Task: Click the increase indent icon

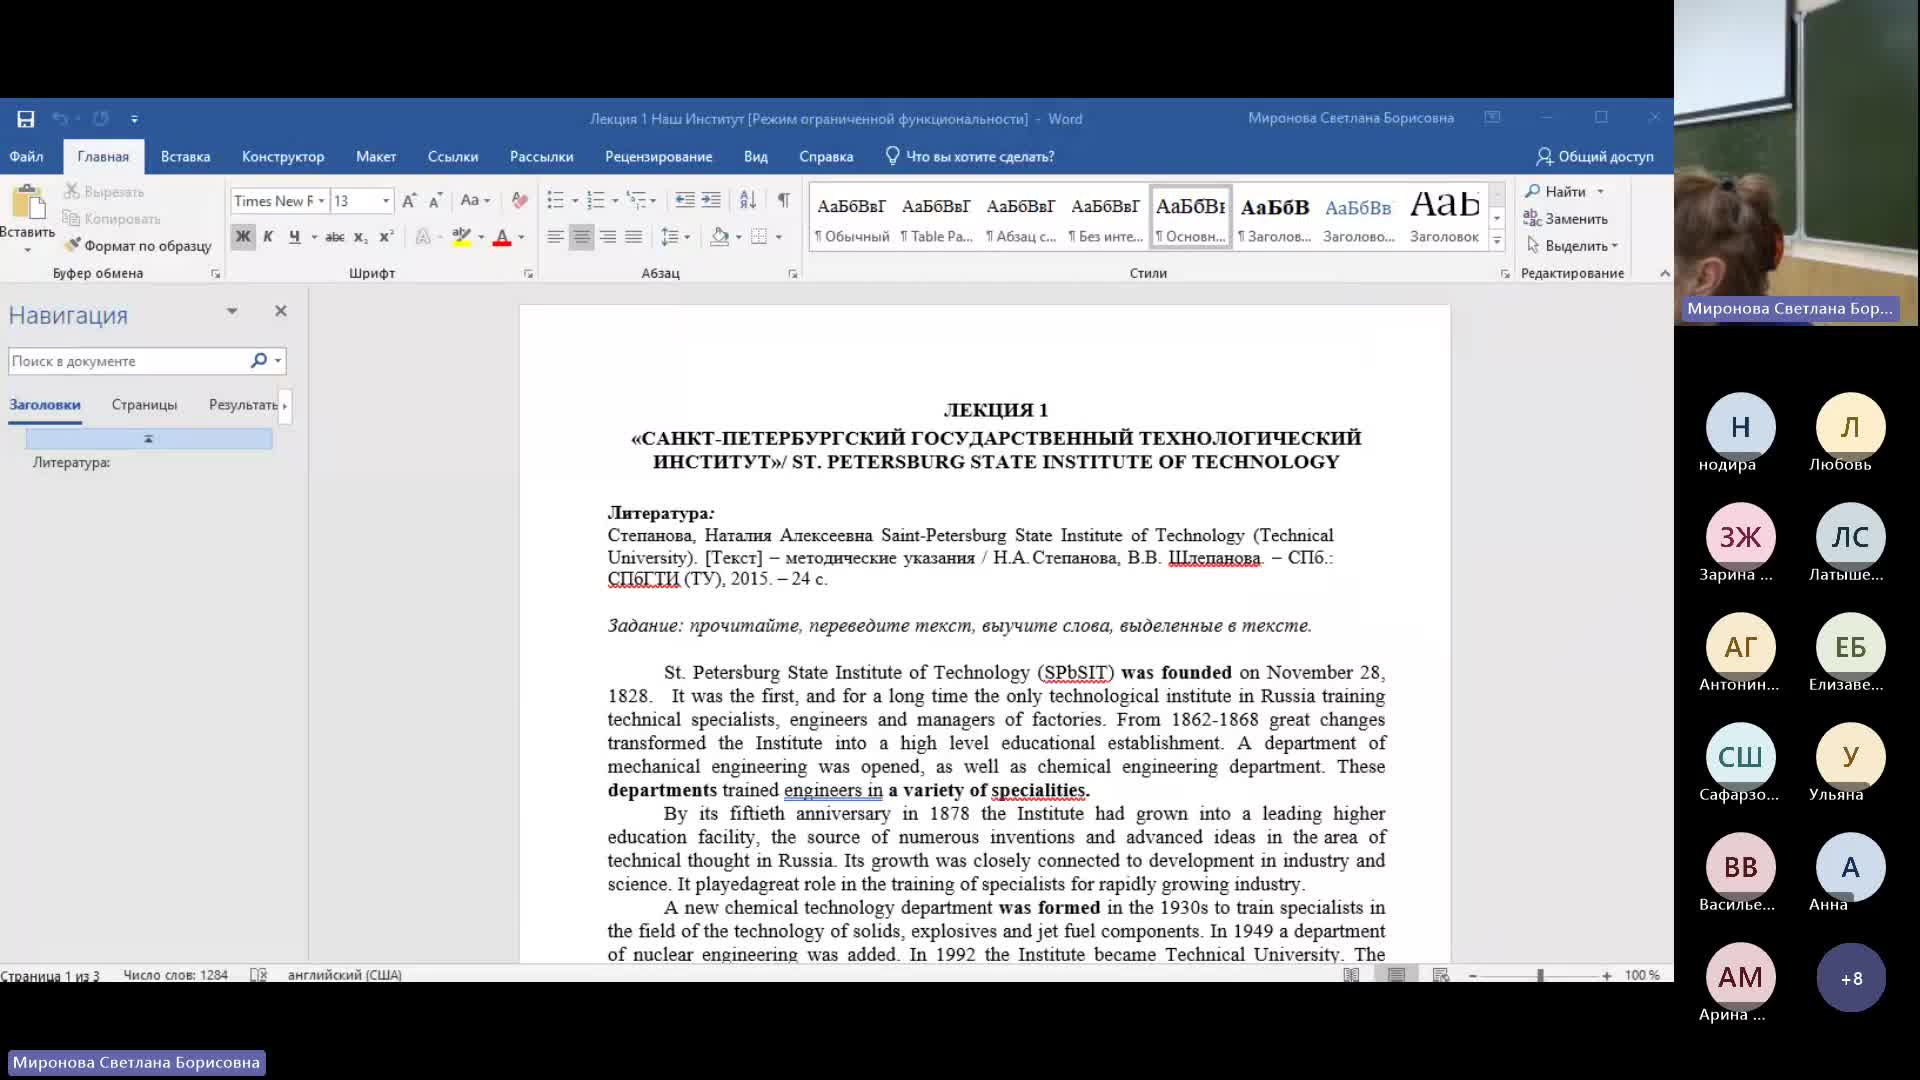Action: (711, 201)
